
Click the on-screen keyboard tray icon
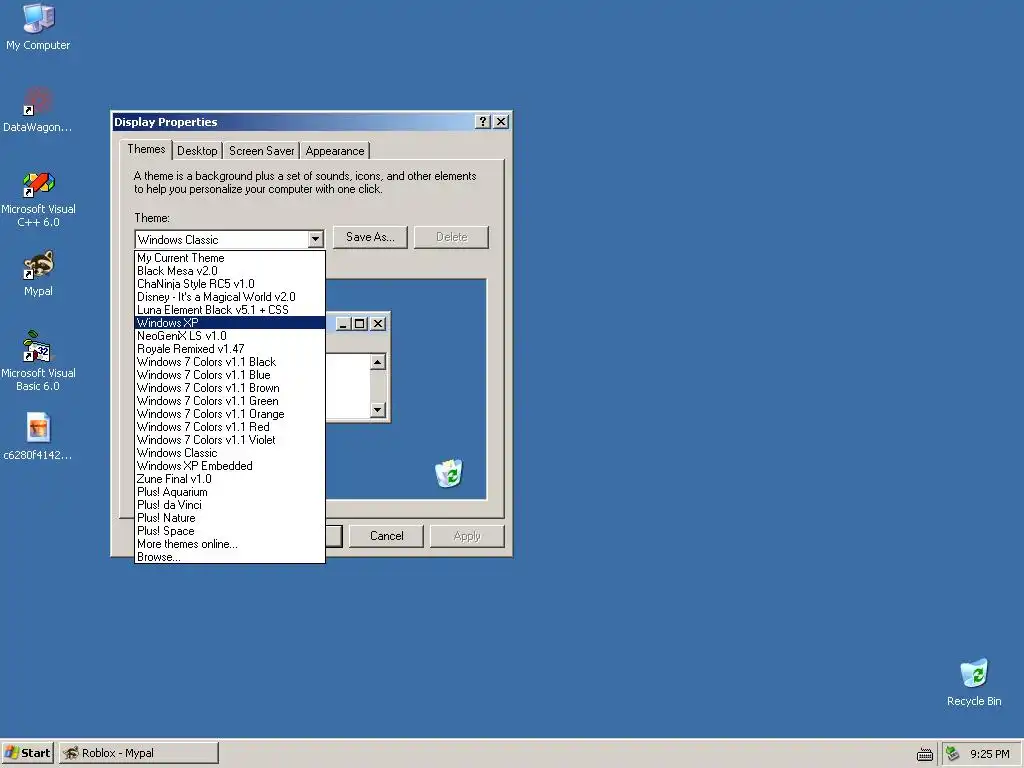click(x=925, y=754)
